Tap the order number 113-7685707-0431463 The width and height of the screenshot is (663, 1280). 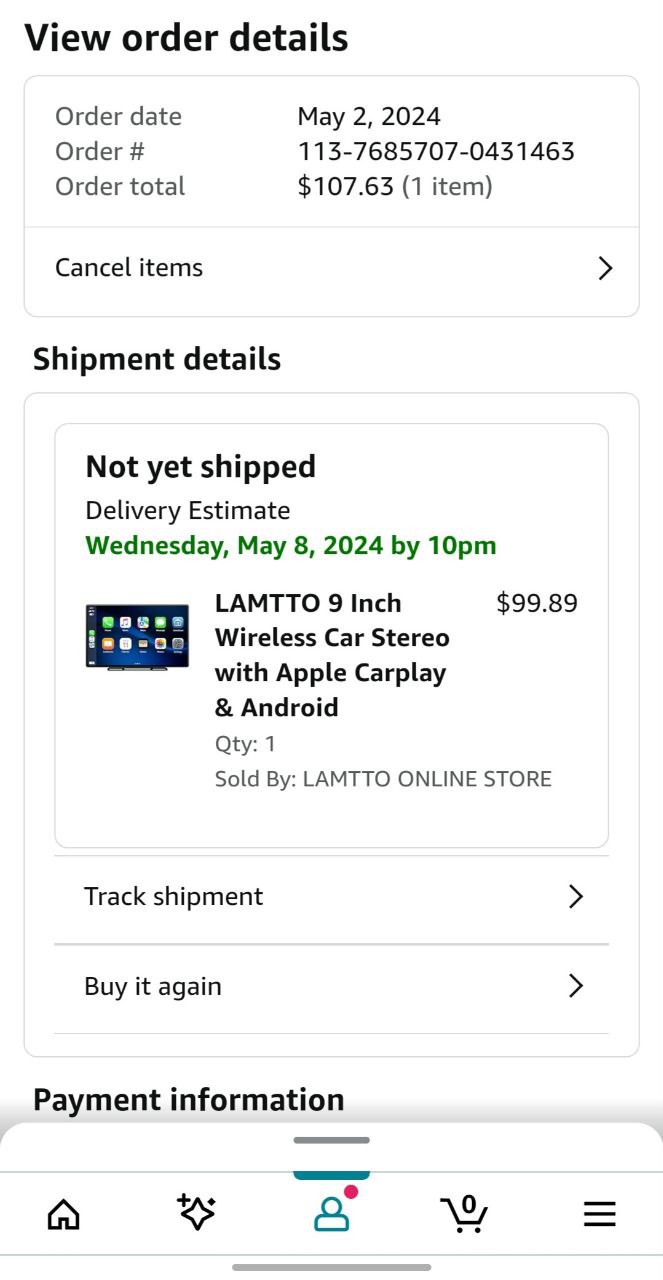coord(436,152)
